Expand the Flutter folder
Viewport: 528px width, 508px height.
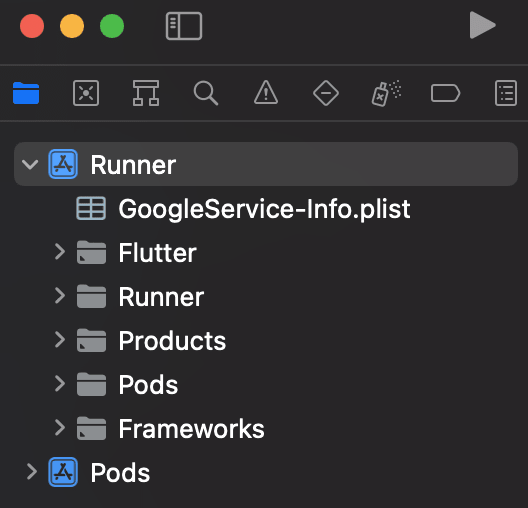(x=60, y=252)
